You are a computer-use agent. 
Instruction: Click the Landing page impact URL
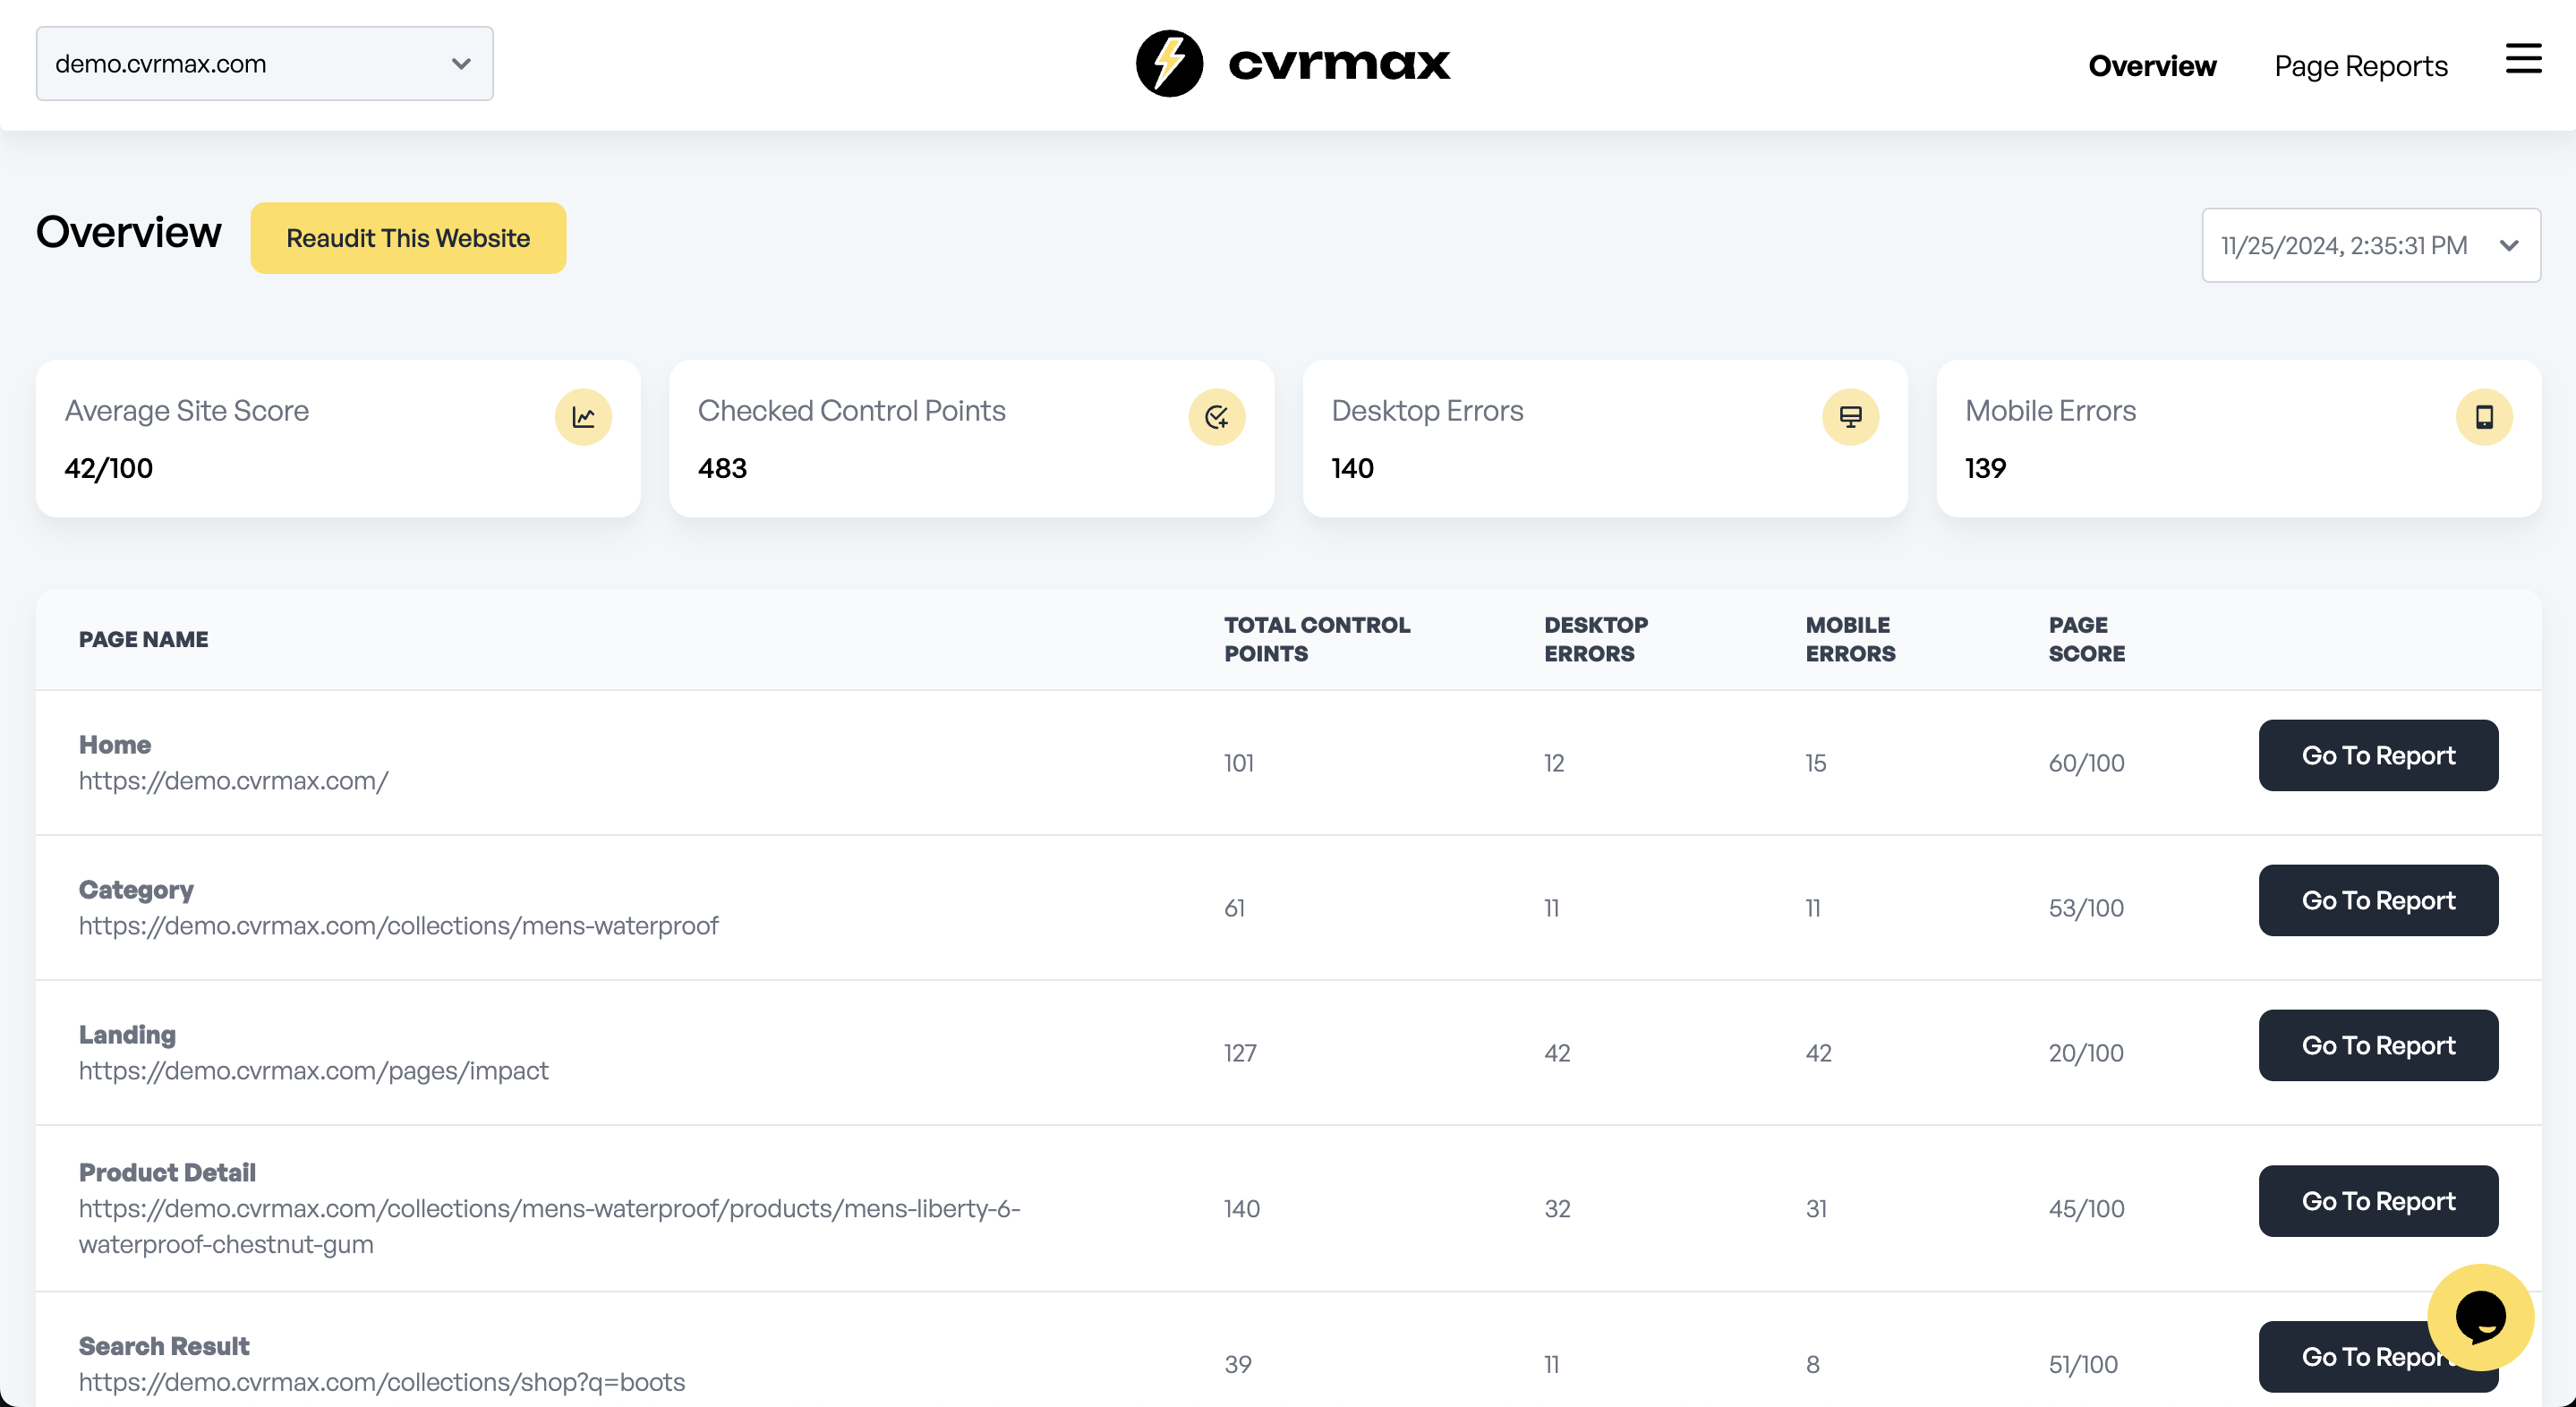point(313,1069)
